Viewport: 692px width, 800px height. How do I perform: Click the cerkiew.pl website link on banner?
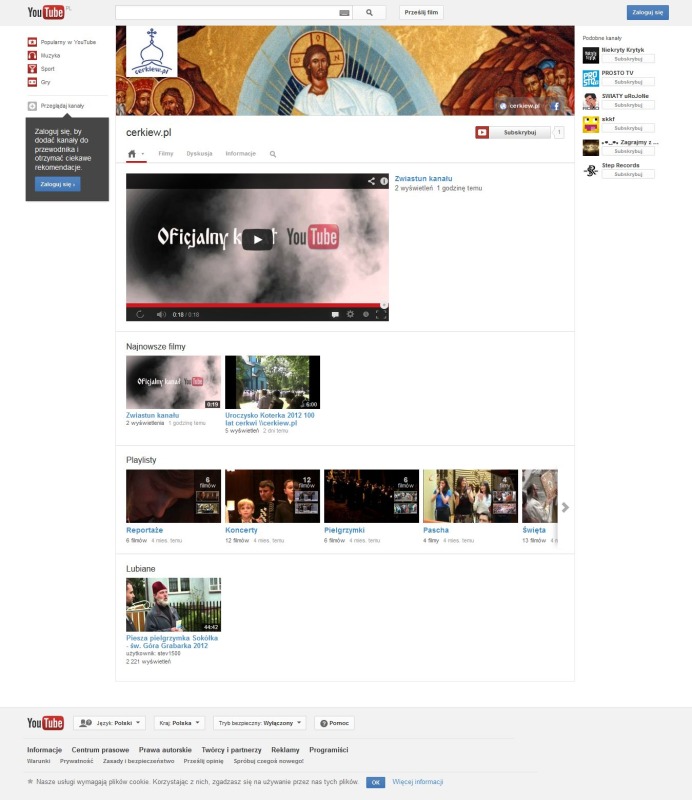(520, 106)
